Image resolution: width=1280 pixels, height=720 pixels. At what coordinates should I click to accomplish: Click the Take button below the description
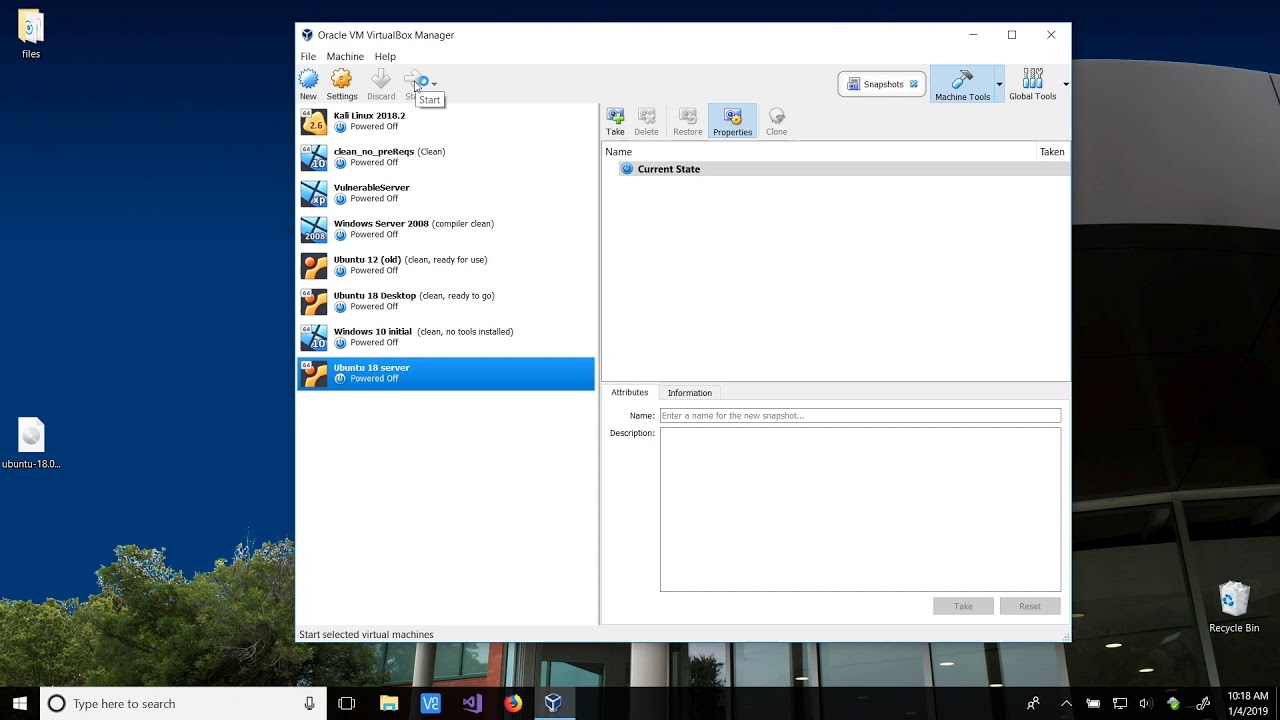click(963, 606)
